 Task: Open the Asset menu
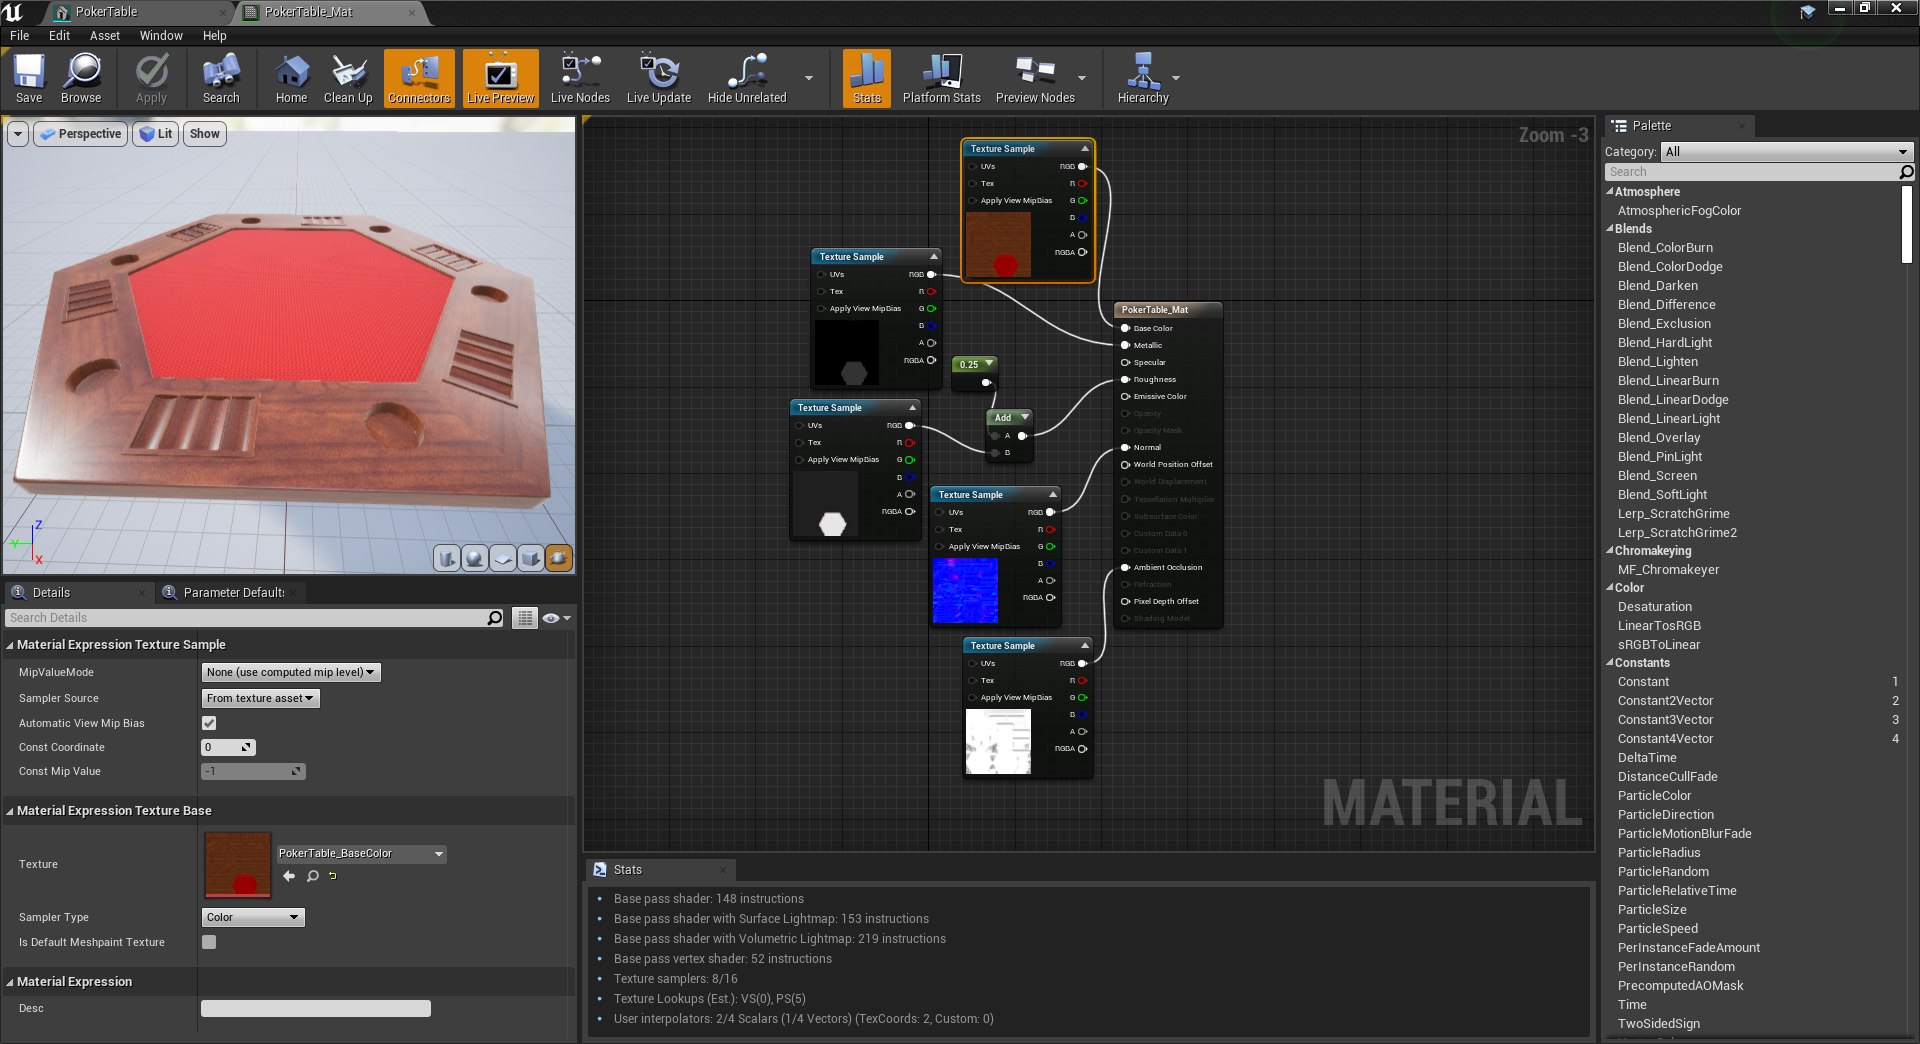(x=105, y=35)
